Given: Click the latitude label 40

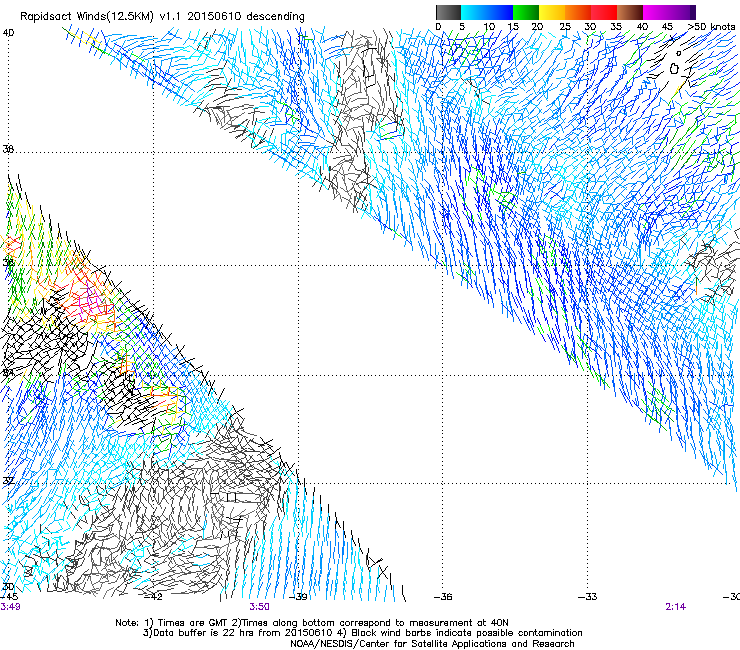Looking at the screenshot, I should click(8, 33).
